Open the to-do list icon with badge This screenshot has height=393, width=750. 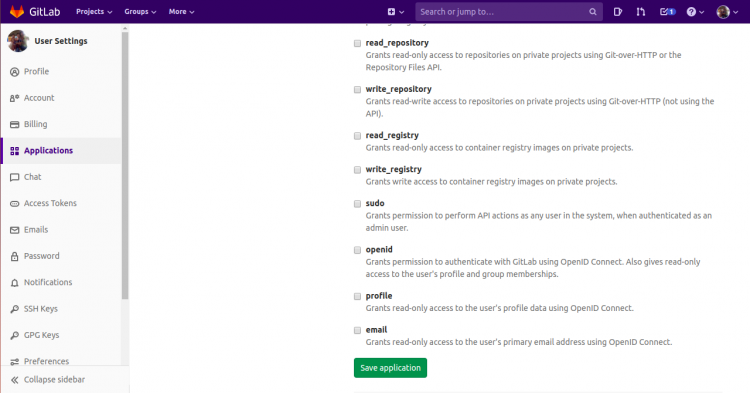tap(667, 12)
